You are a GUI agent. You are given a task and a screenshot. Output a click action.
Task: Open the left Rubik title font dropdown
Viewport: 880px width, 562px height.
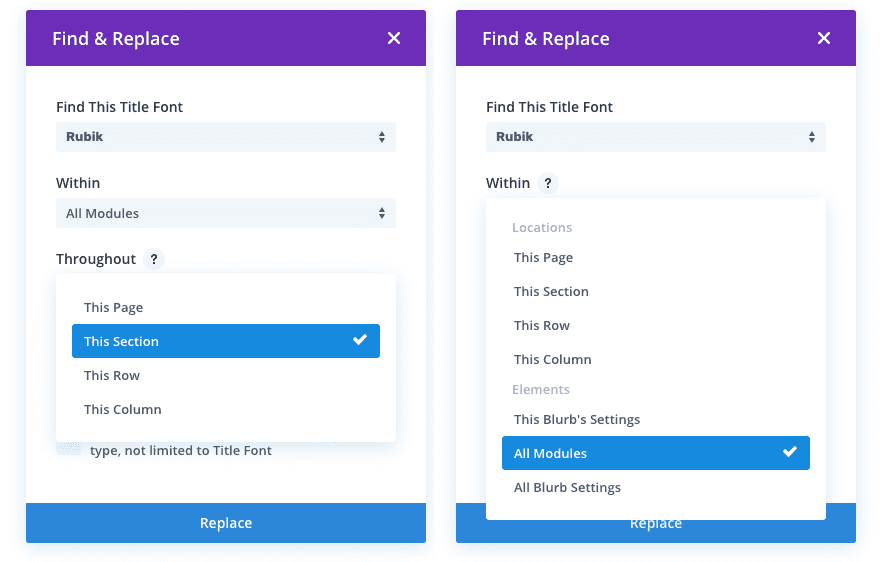tap(226, 137)
